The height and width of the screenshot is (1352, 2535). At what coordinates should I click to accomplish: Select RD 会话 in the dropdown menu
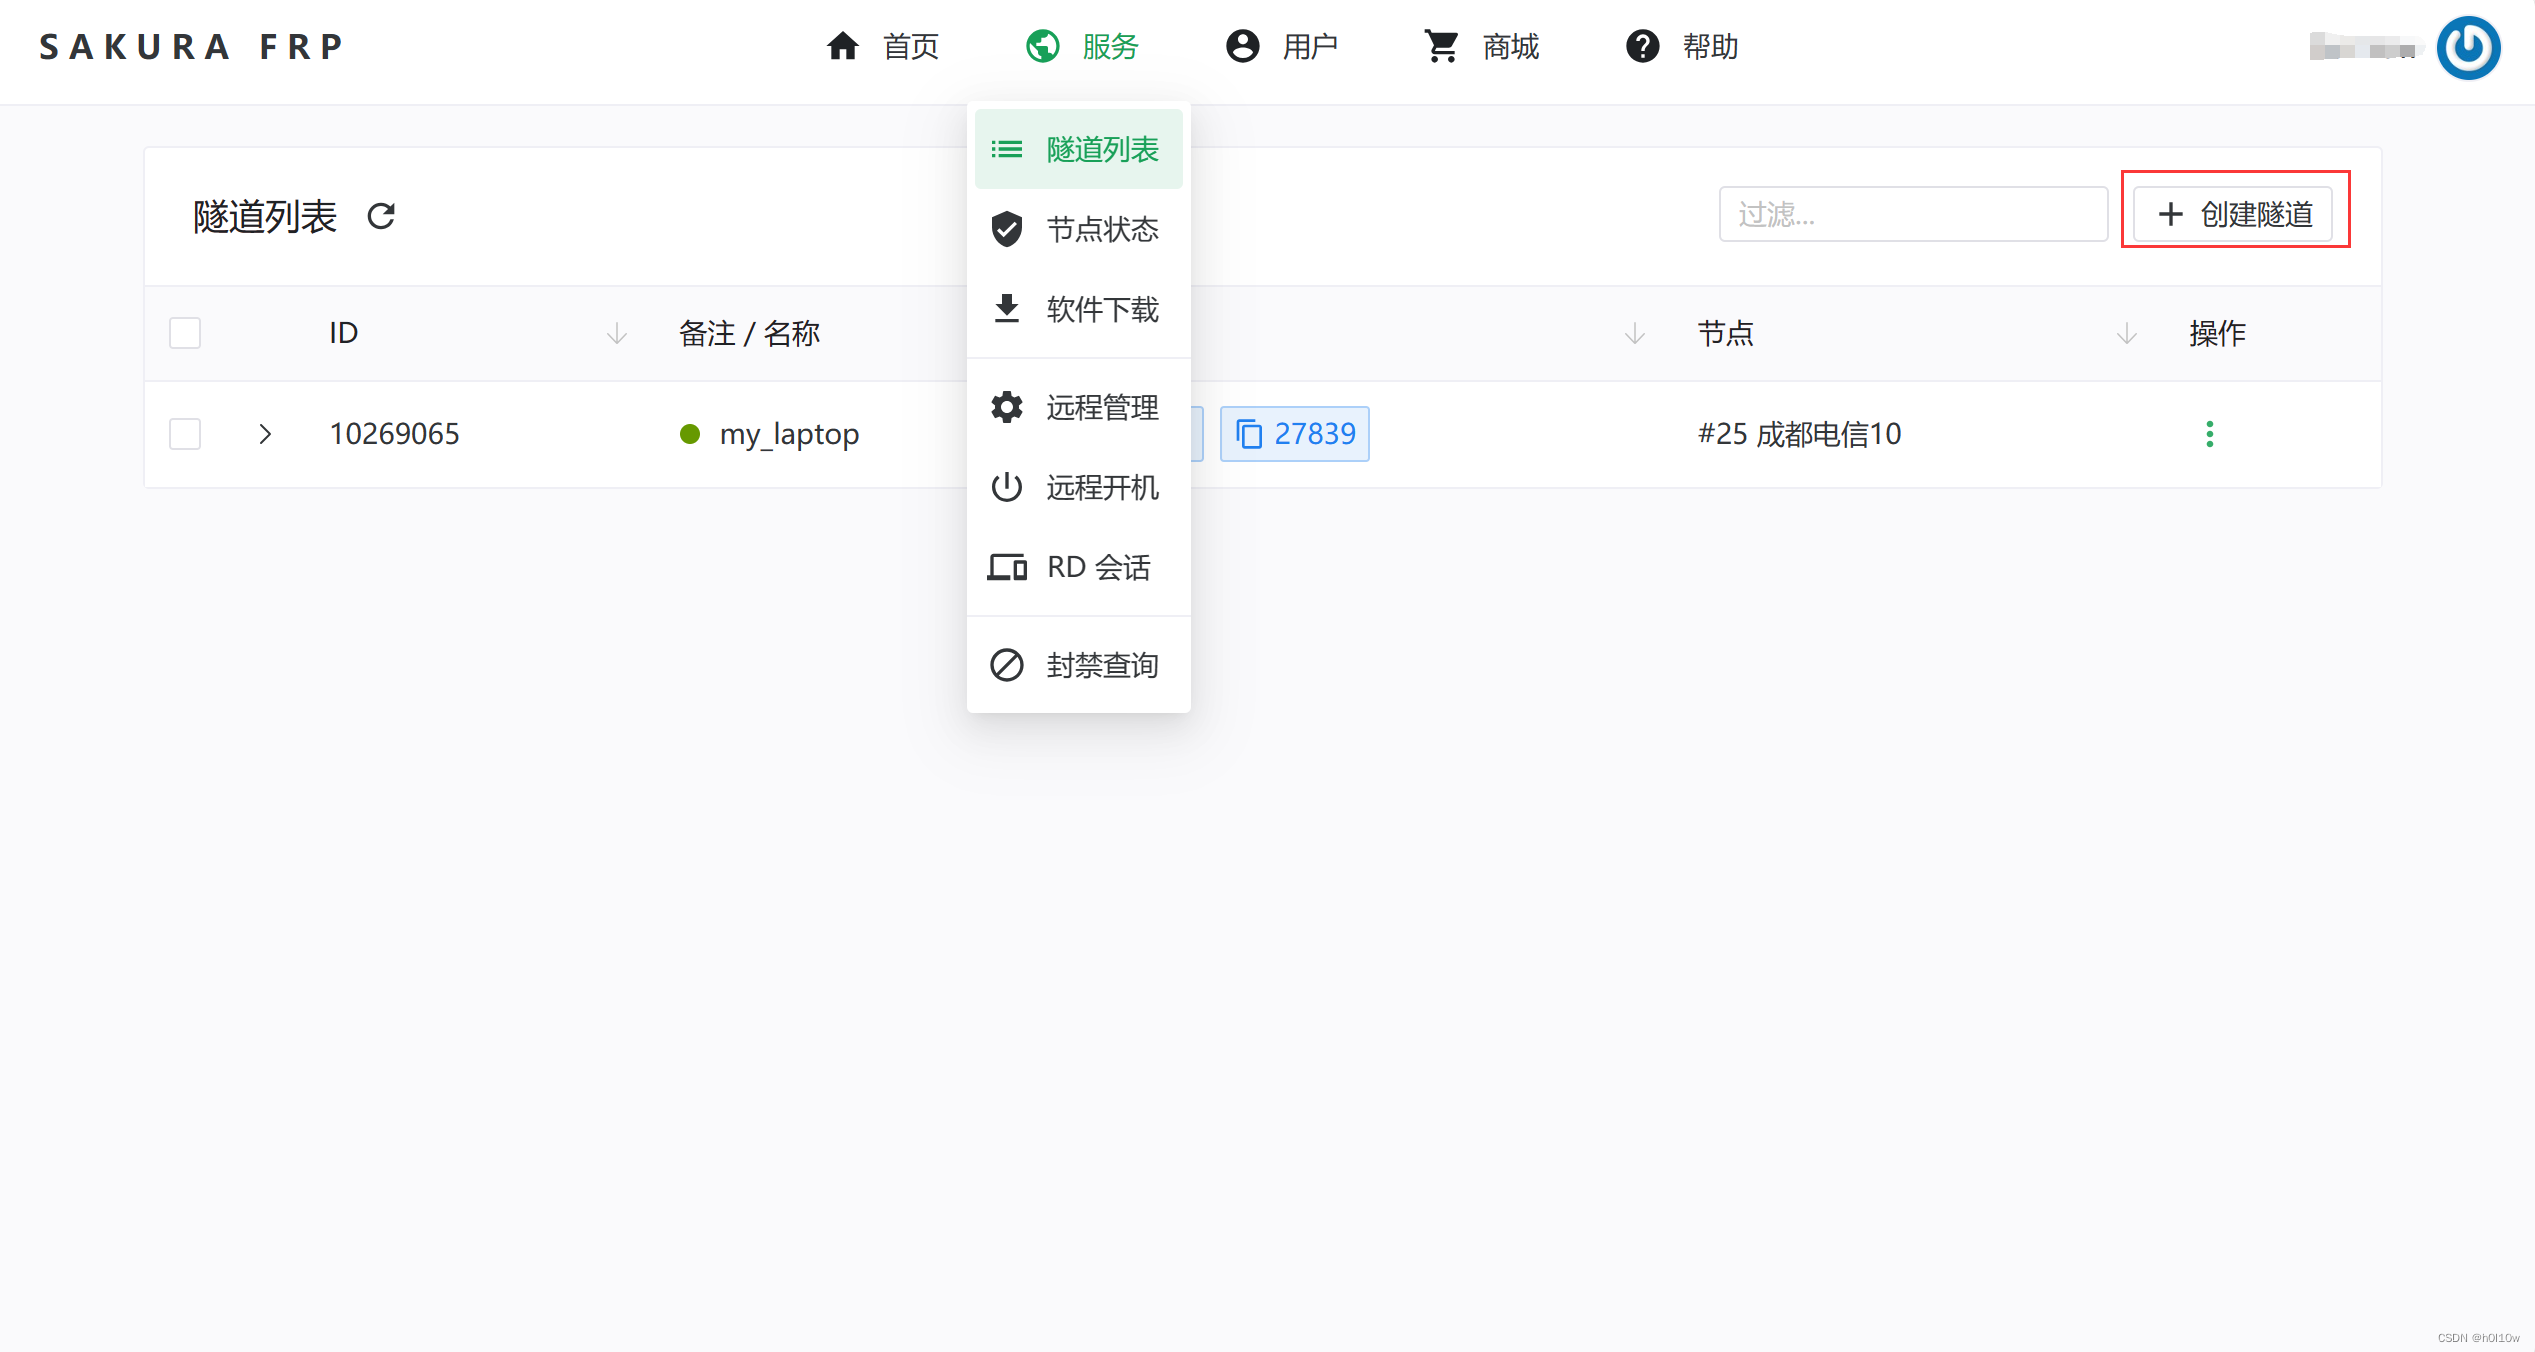point(1079,567)
